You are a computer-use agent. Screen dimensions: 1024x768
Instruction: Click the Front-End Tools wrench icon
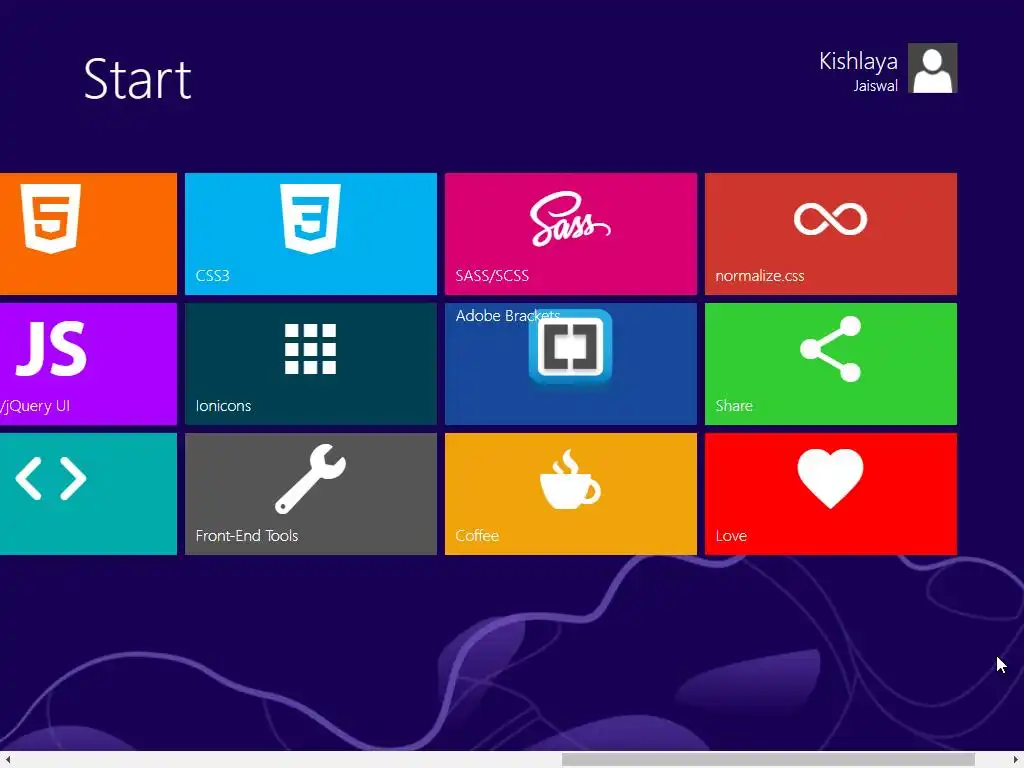click(310, 479)
